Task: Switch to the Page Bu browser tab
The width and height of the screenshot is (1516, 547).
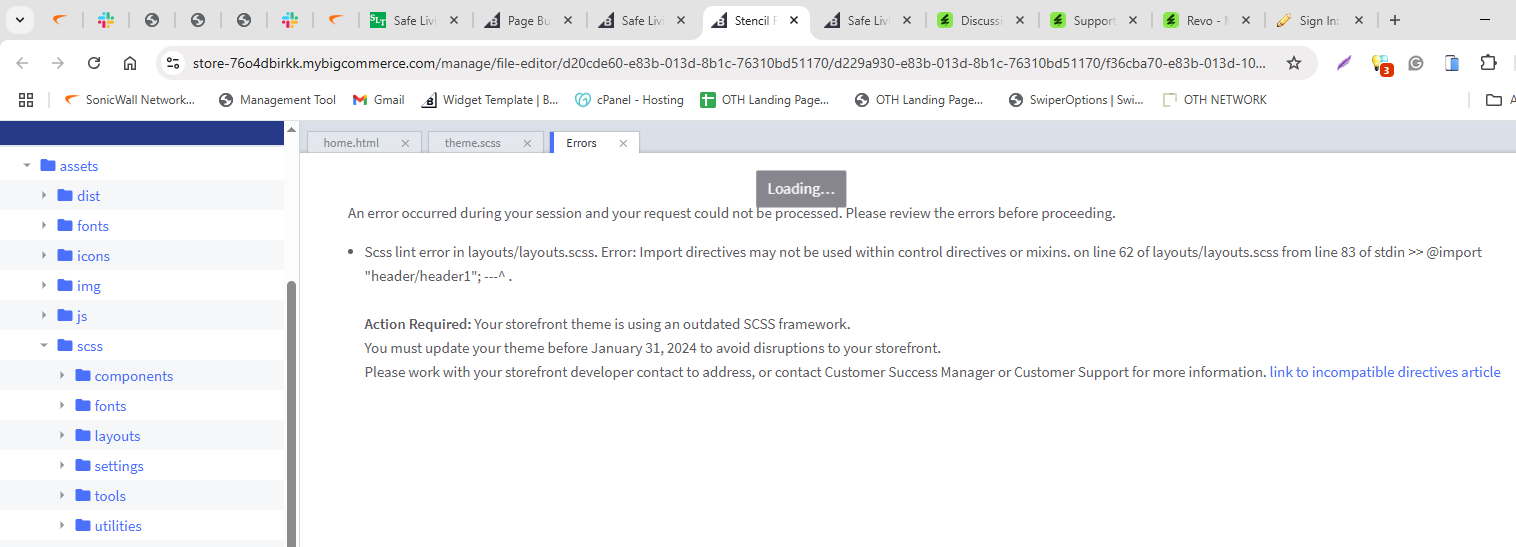Action: [x=529, y=20]
